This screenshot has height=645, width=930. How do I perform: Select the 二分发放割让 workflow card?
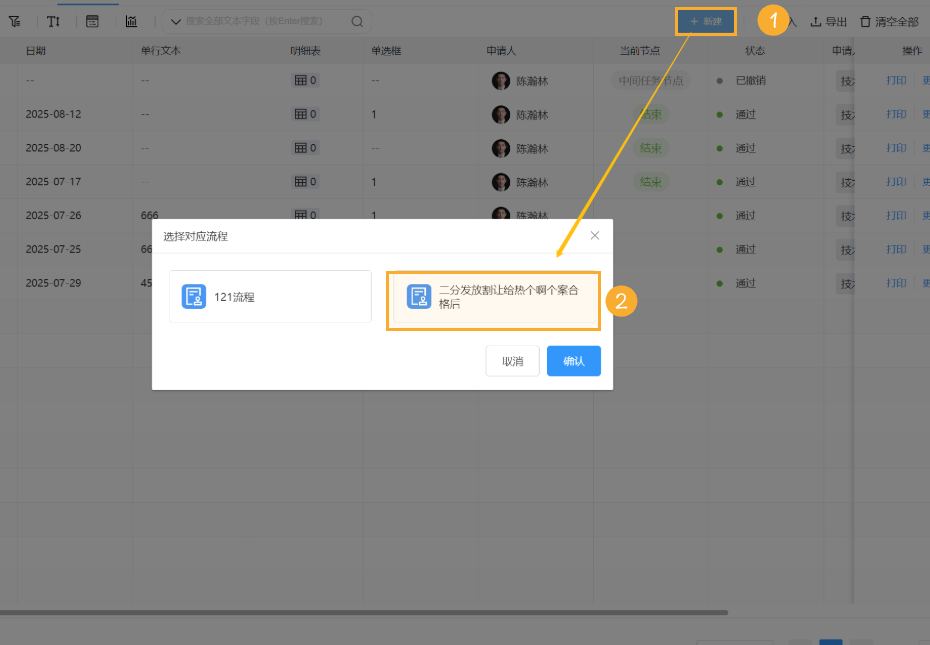click(493, 297)
